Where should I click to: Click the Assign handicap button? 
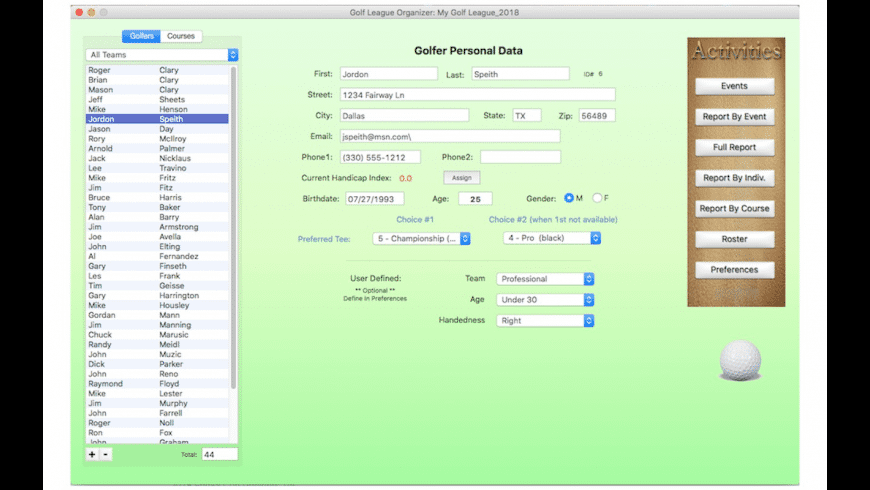pos(462,178)
